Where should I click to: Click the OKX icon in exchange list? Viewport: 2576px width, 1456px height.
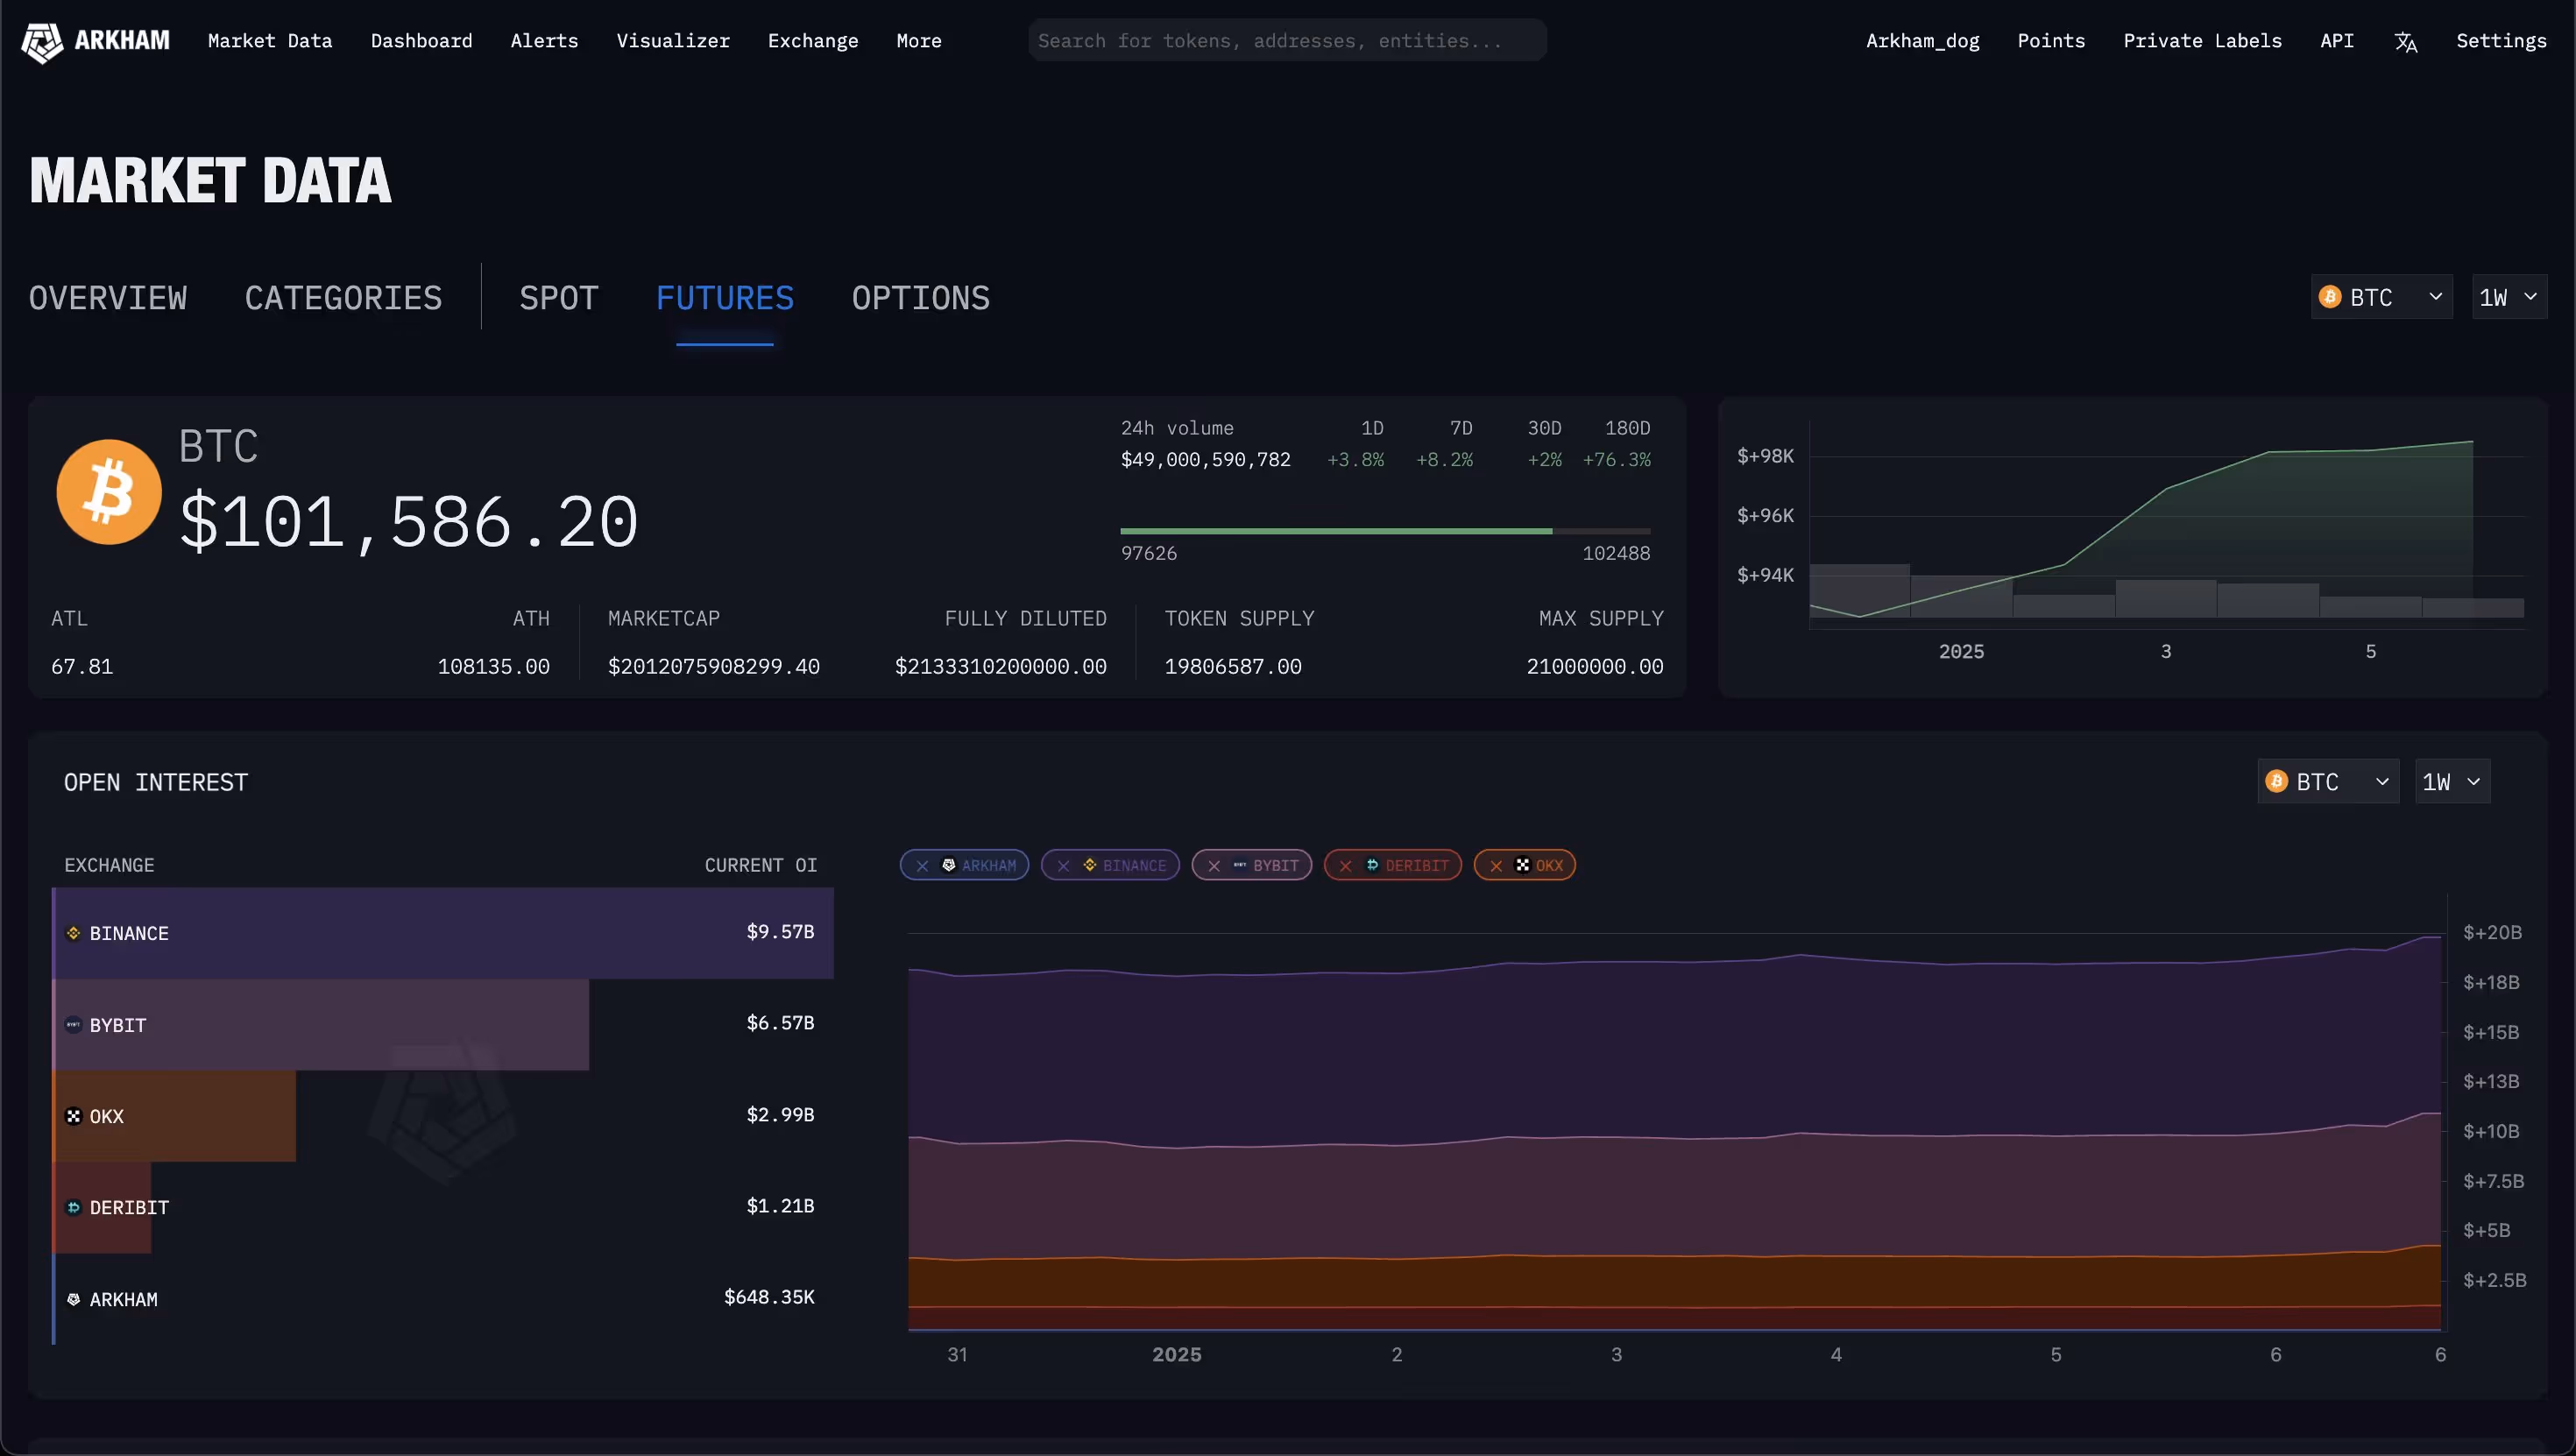click(x=73, y=1116)
